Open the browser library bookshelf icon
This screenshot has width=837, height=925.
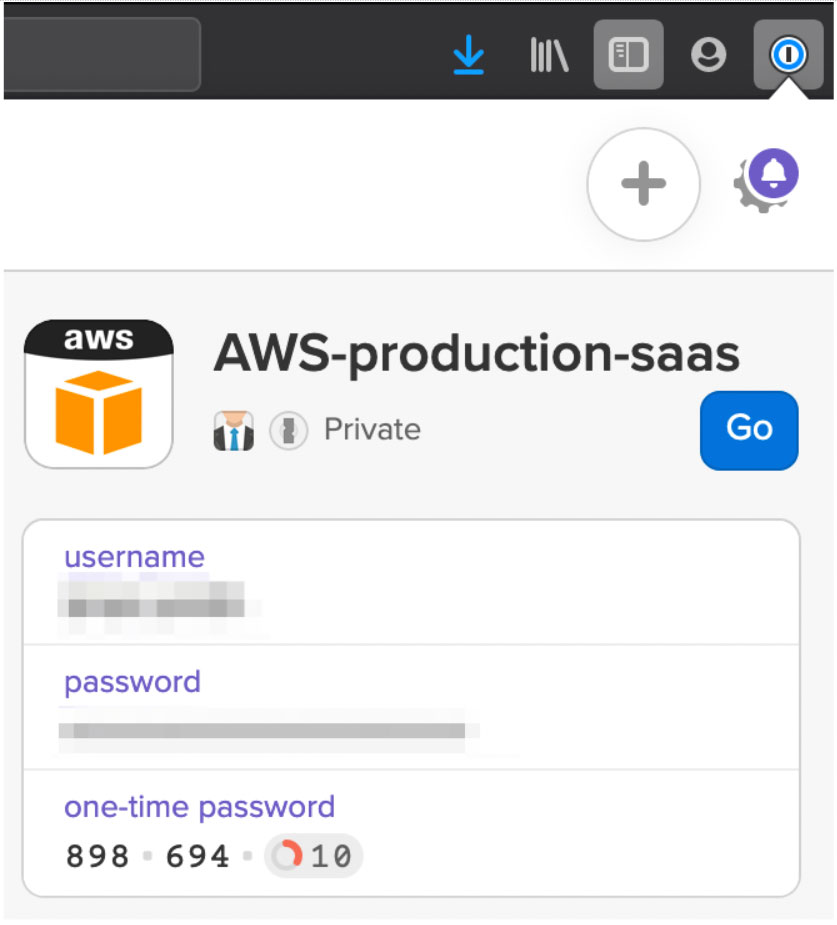(549, 55)
